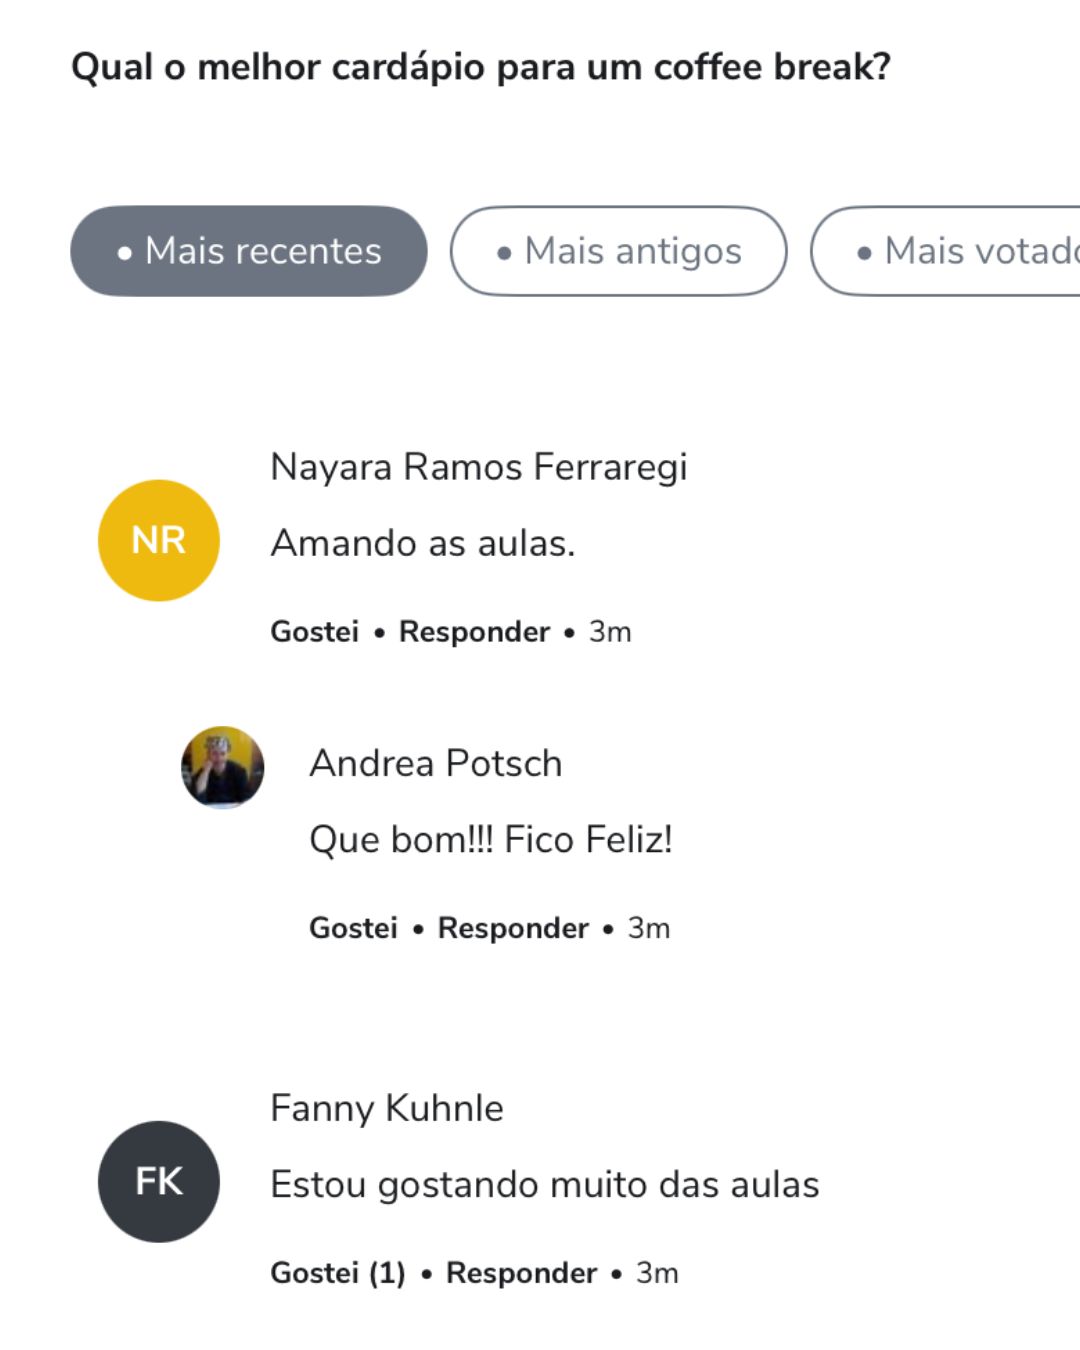Image resolution: width=1080 pixels, height=1350 pixels.
Task: Open Nayara Ramos Ferraregi's name link
Action: pos(478,467)
